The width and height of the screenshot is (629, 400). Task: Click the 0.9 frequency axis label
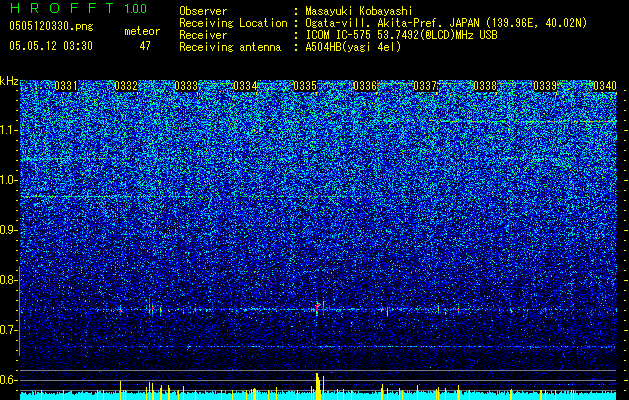(x=9, y=230)
